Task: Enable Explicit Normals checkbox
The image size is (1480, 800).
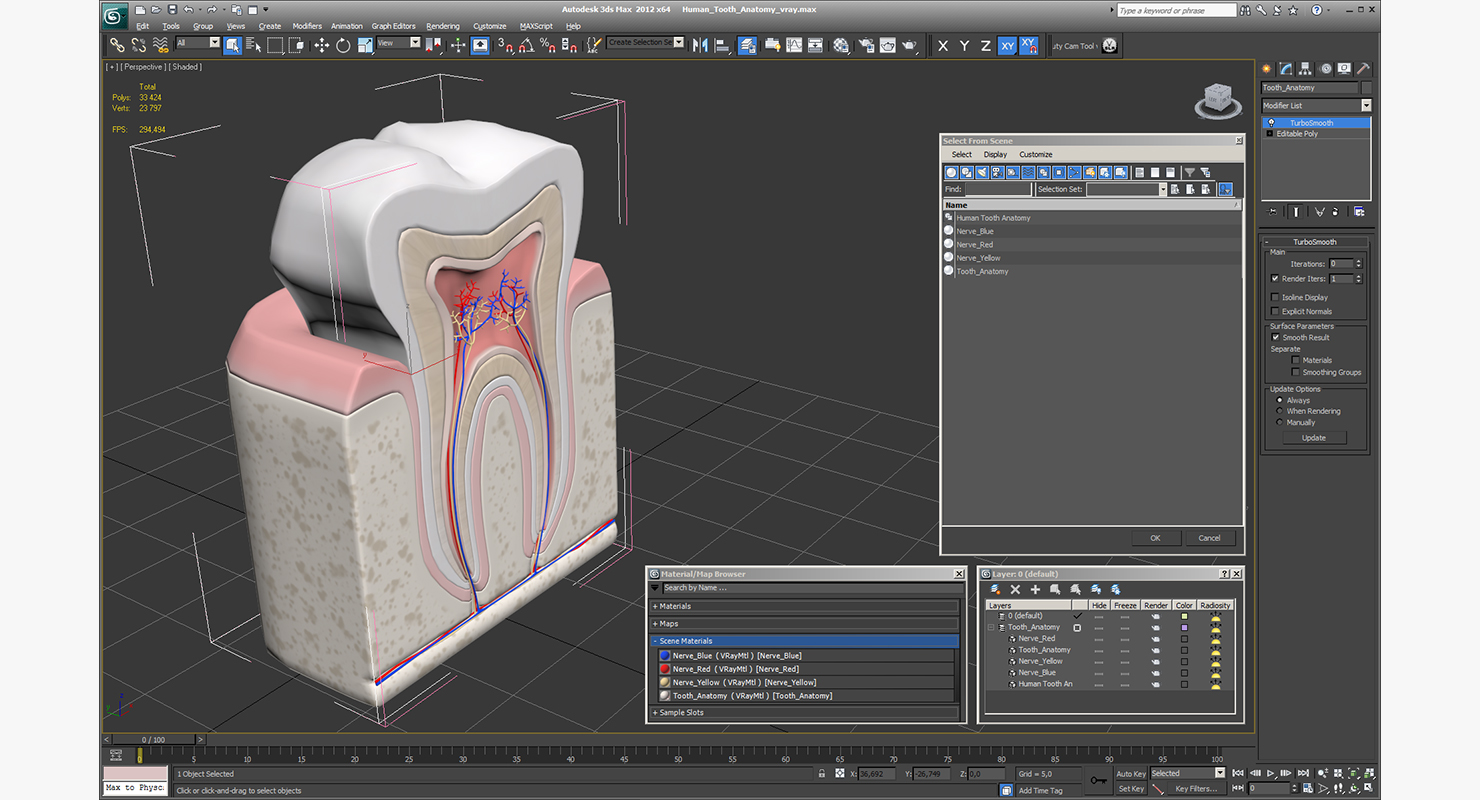Action: click(1274, 311)
